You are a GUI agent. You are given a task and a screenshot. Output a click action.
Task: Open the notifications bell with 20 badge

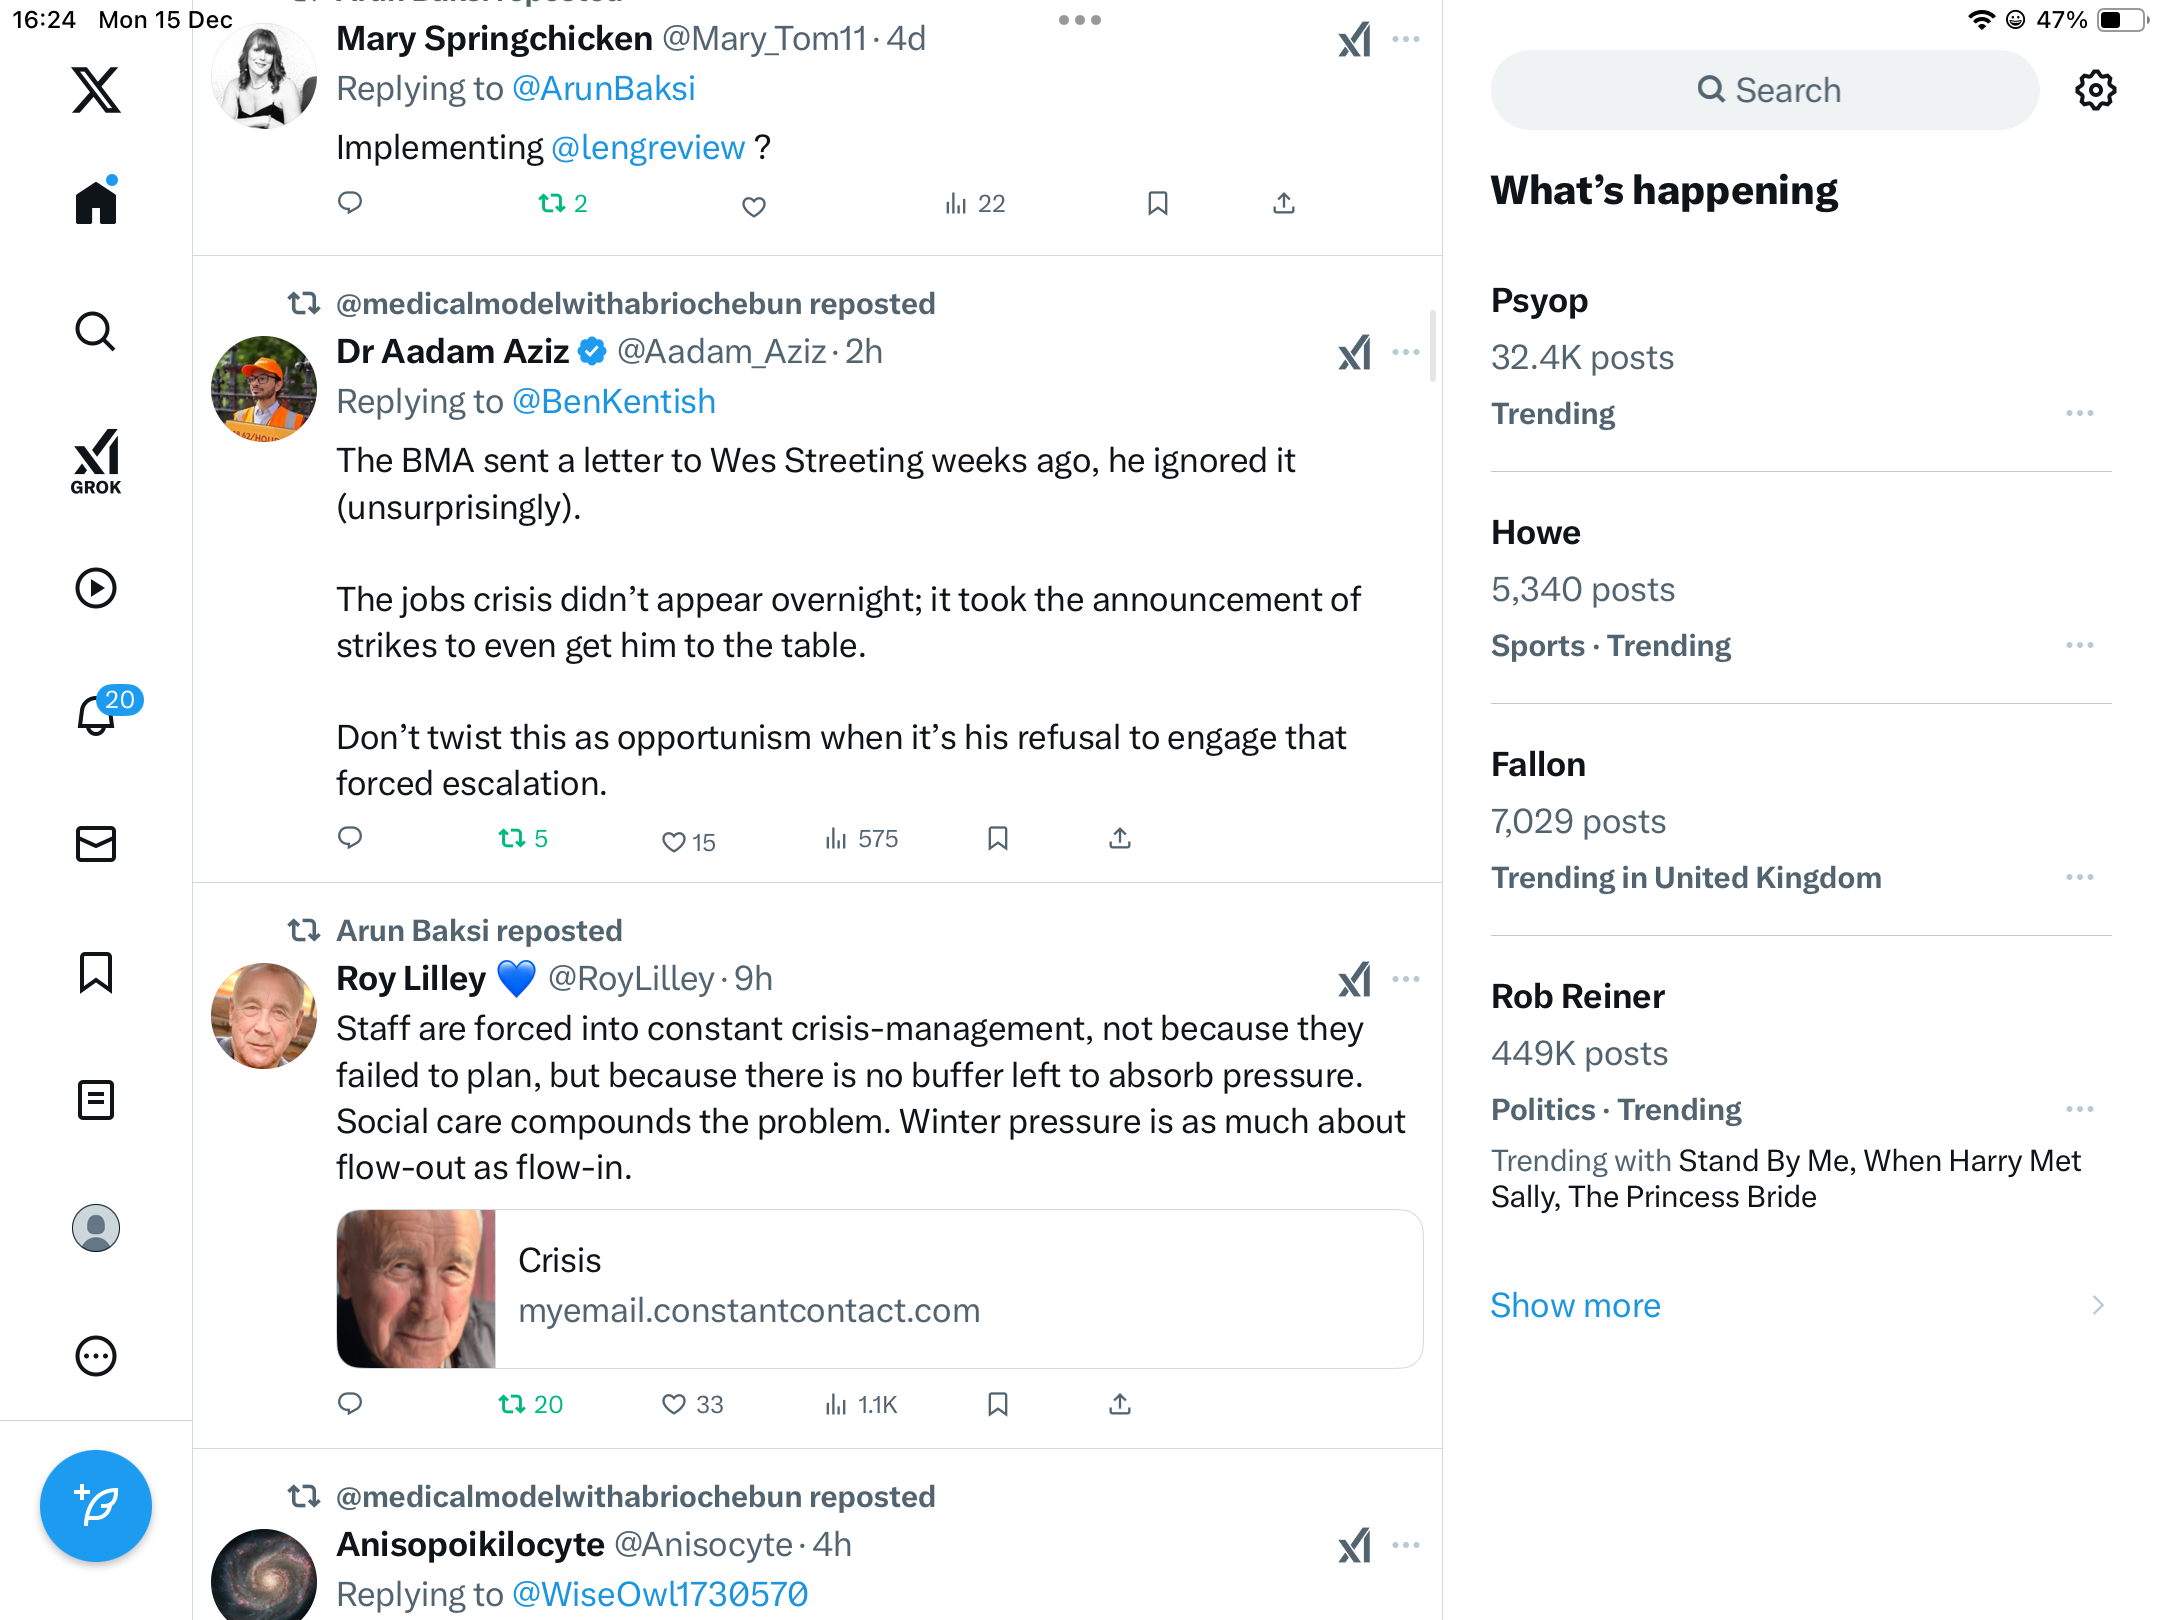[x=96, y=716]
